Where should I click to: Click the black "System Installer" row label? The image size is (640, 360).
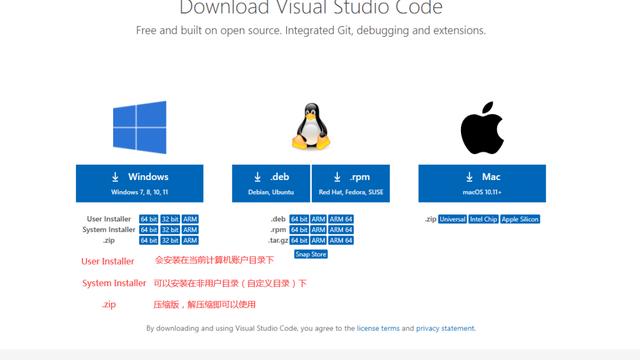pos(109,230)
